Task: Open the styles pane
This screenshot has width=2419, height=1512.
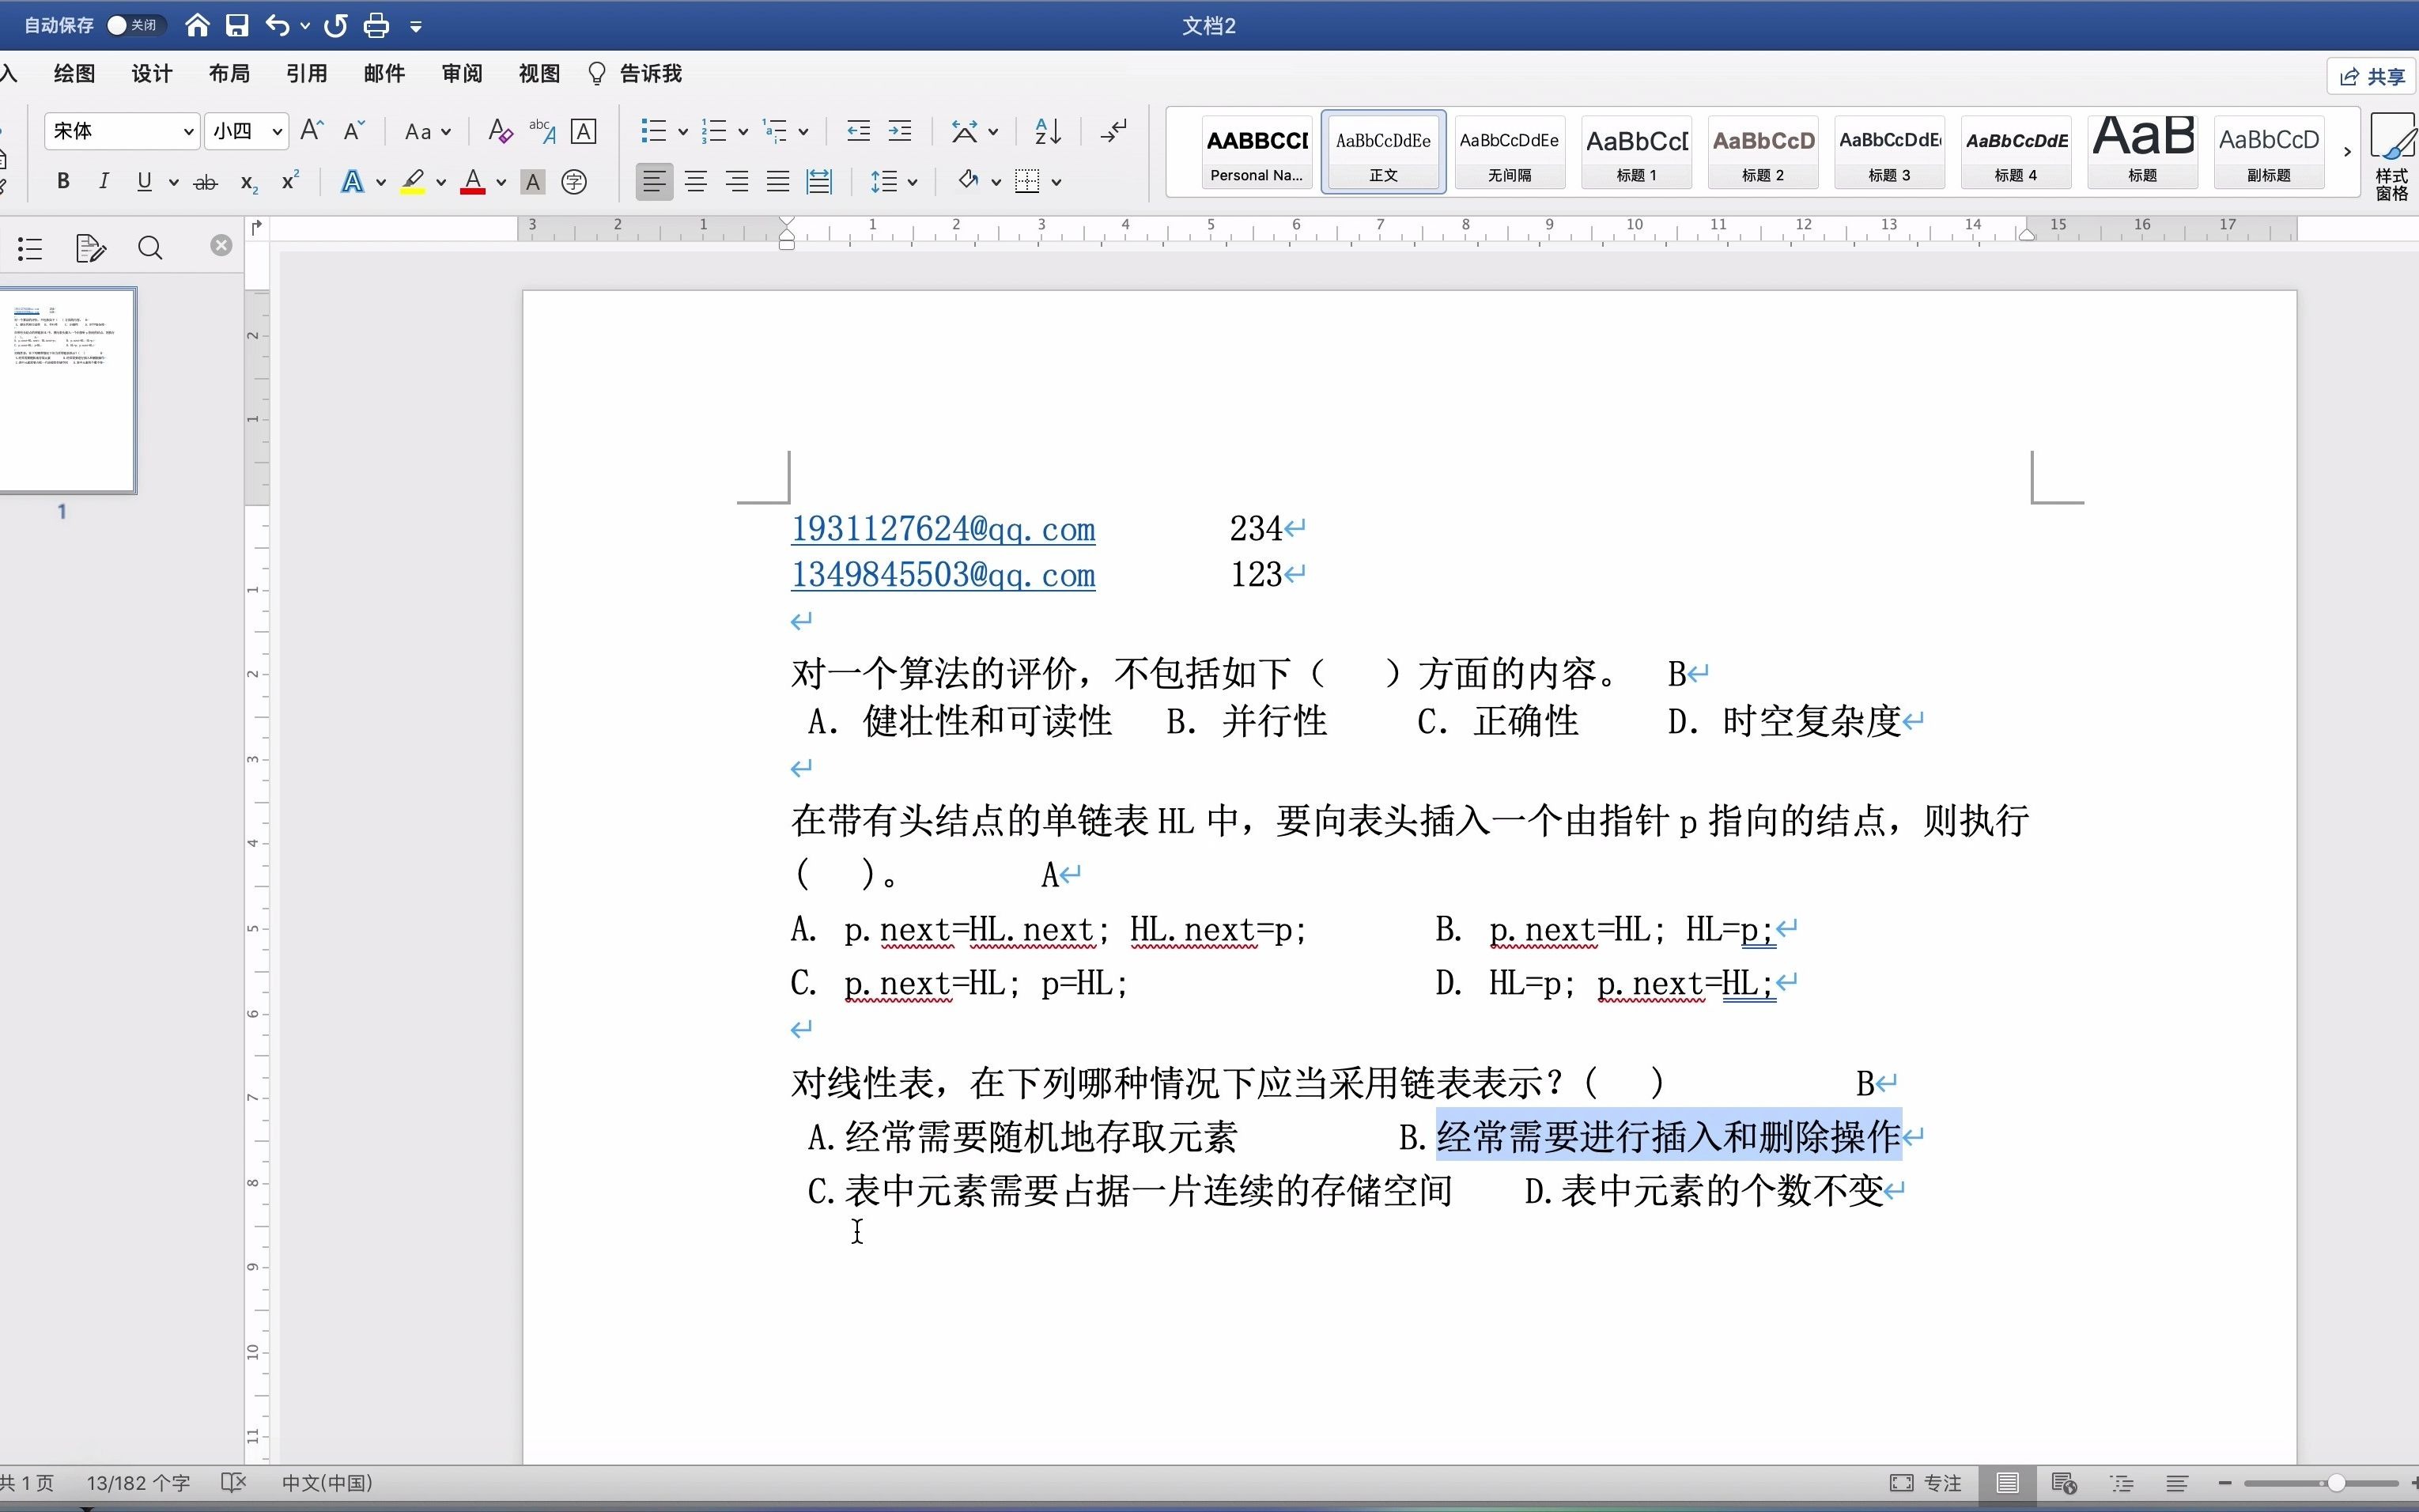Action: pyautogui.click(x=2392, y=157)
